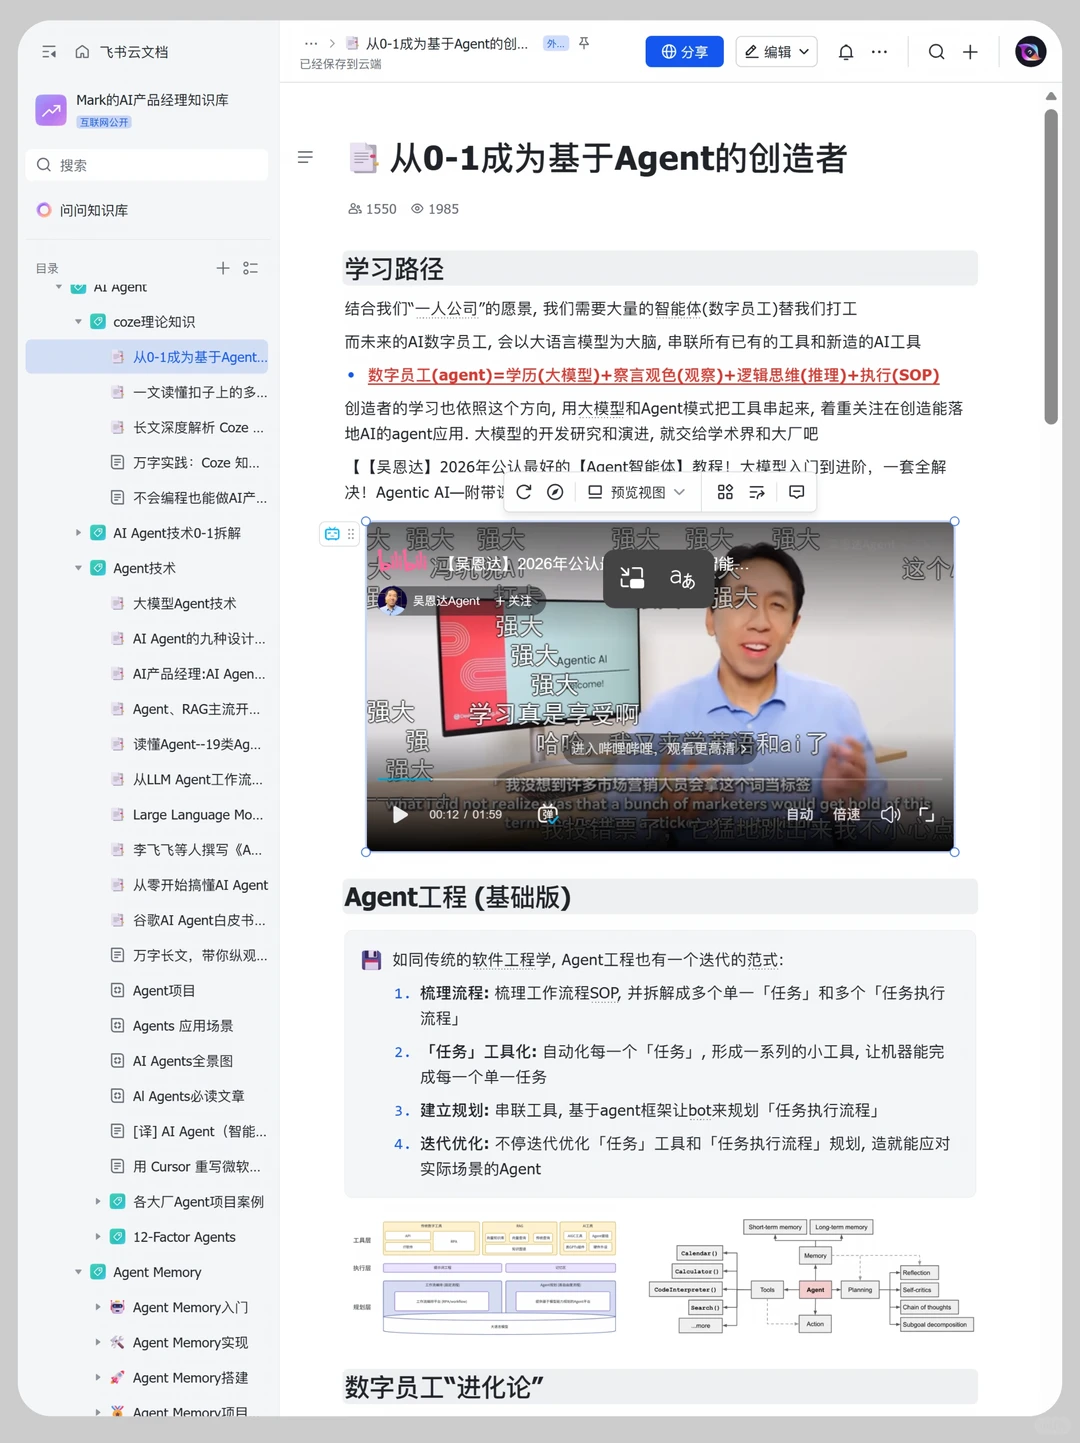This screenshot has height=1443, width=1080.
Task: Open notifications bell
Action: (846, 52)
